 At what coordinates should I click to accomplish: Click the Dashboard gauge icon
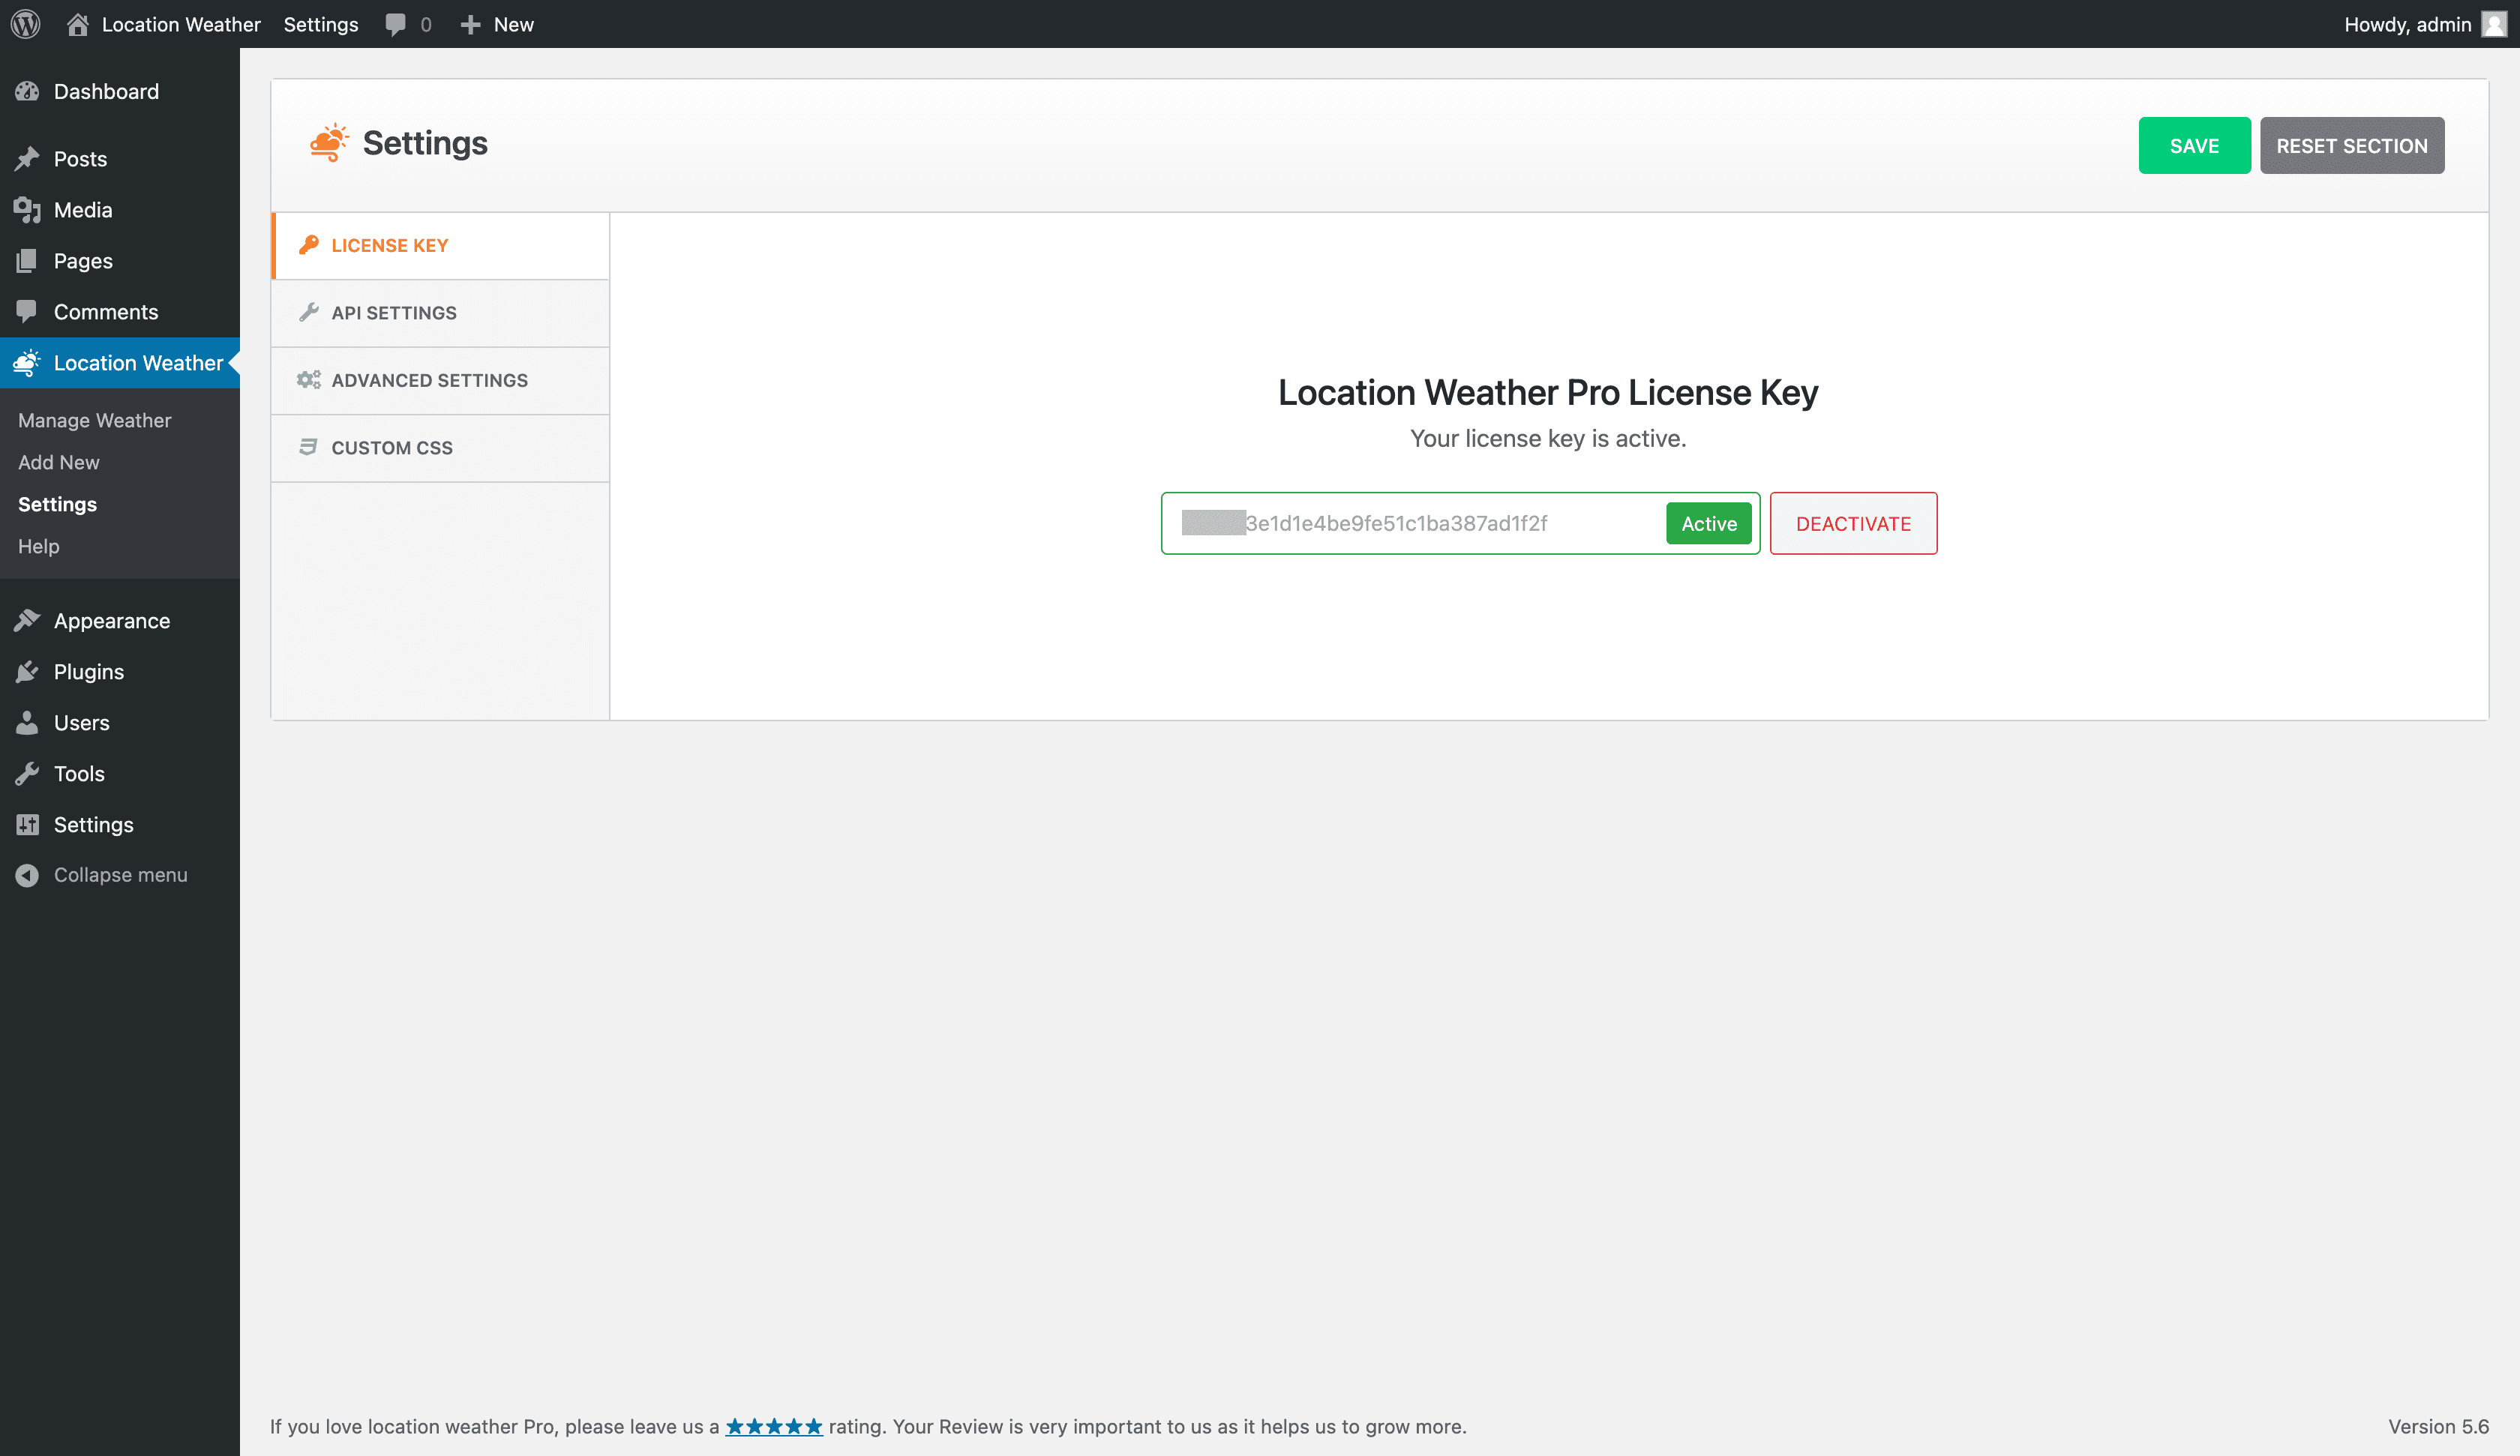pos(27,91)
